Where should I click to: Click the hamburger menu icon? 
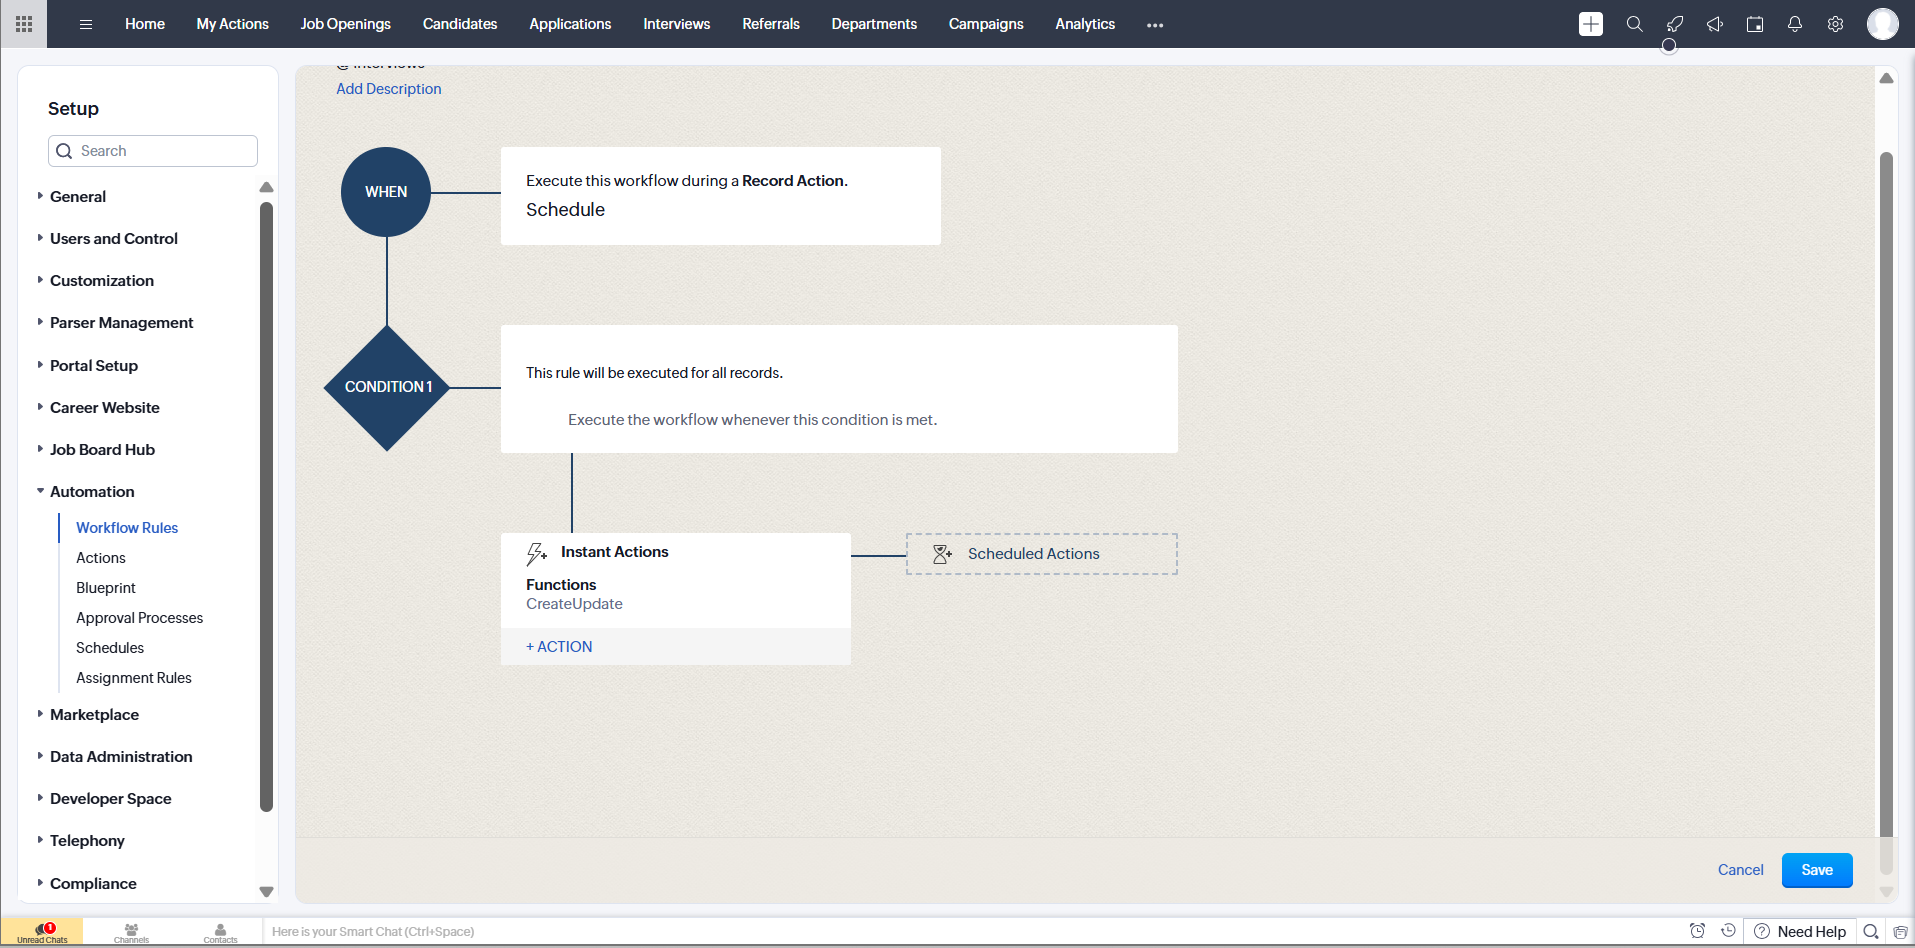coord(86,24)
